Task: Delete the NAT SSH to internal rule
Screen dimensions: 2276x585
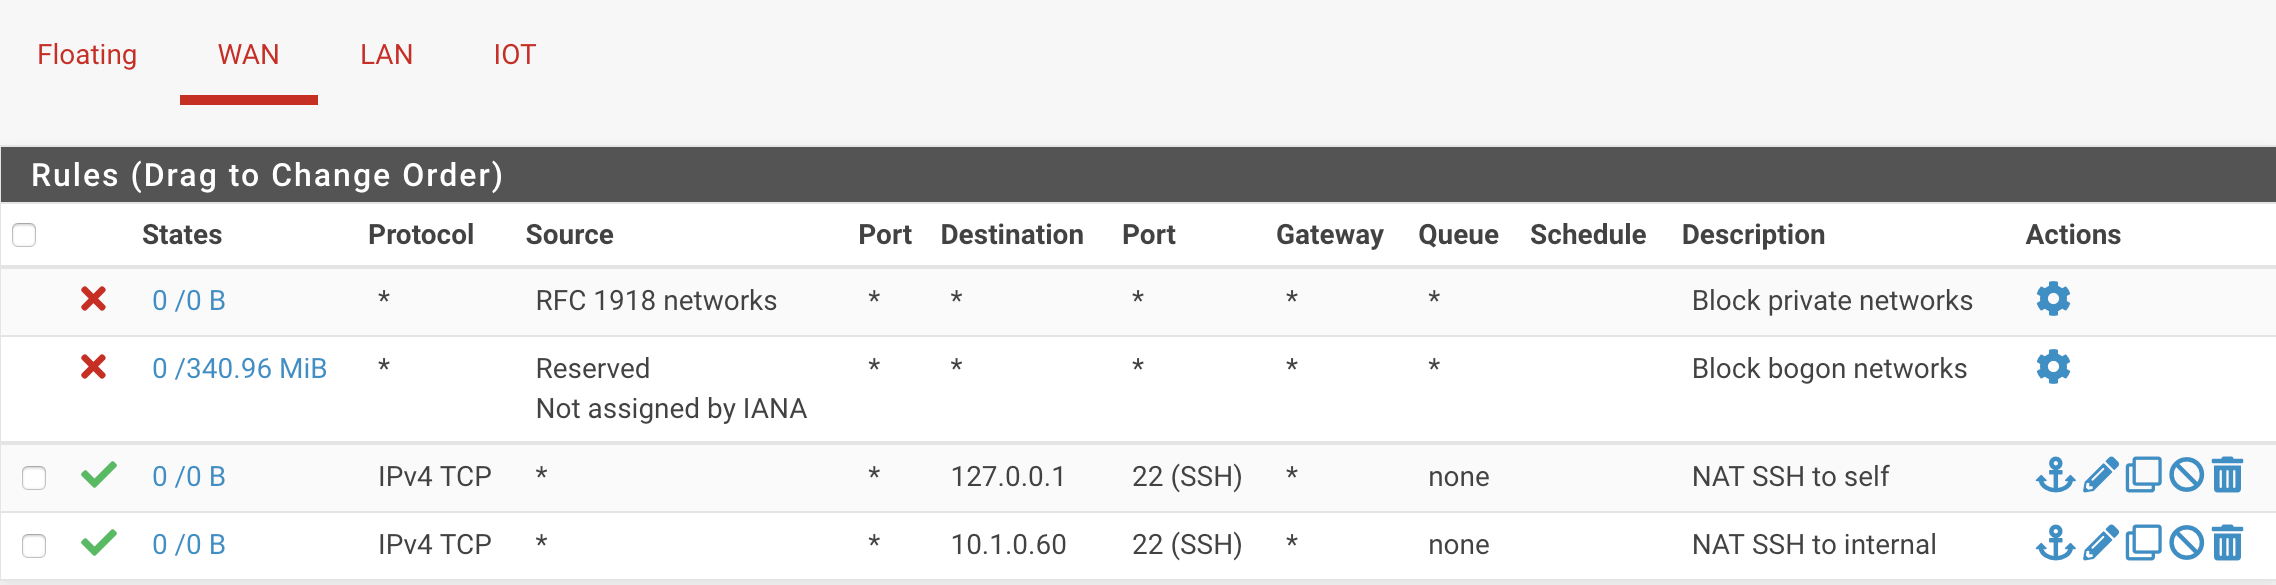Action: click(2228, 543)
